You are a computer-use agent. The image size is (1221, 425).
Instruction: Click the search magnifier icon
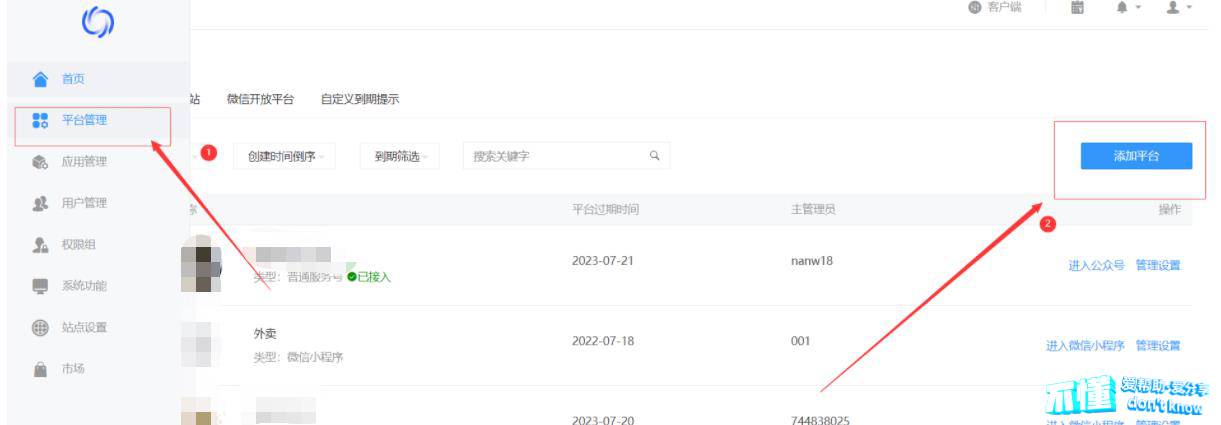pos(654,156)
